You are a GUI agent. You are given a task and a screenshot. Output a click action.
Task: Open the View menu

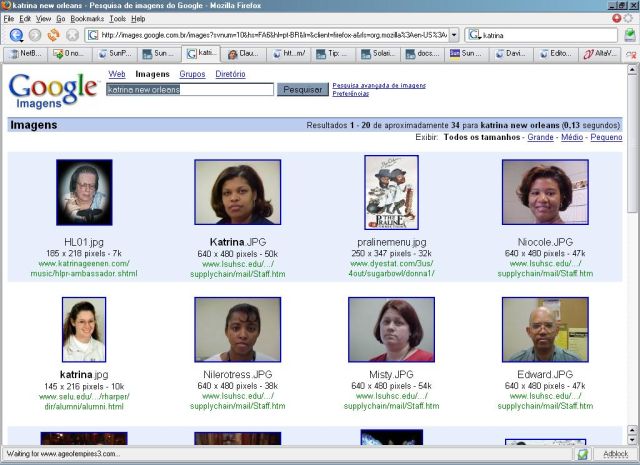43,19
